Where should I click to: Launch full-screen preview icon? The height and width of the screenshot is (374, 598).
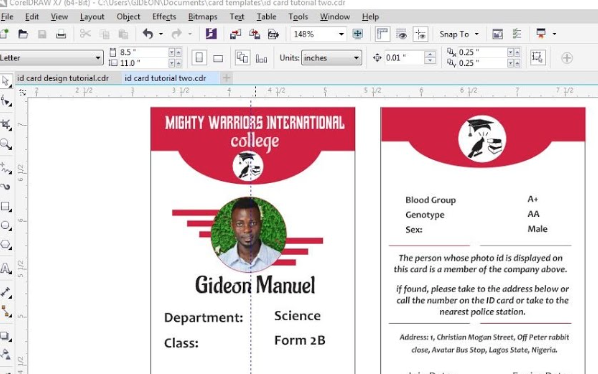[x=357, y=34]
